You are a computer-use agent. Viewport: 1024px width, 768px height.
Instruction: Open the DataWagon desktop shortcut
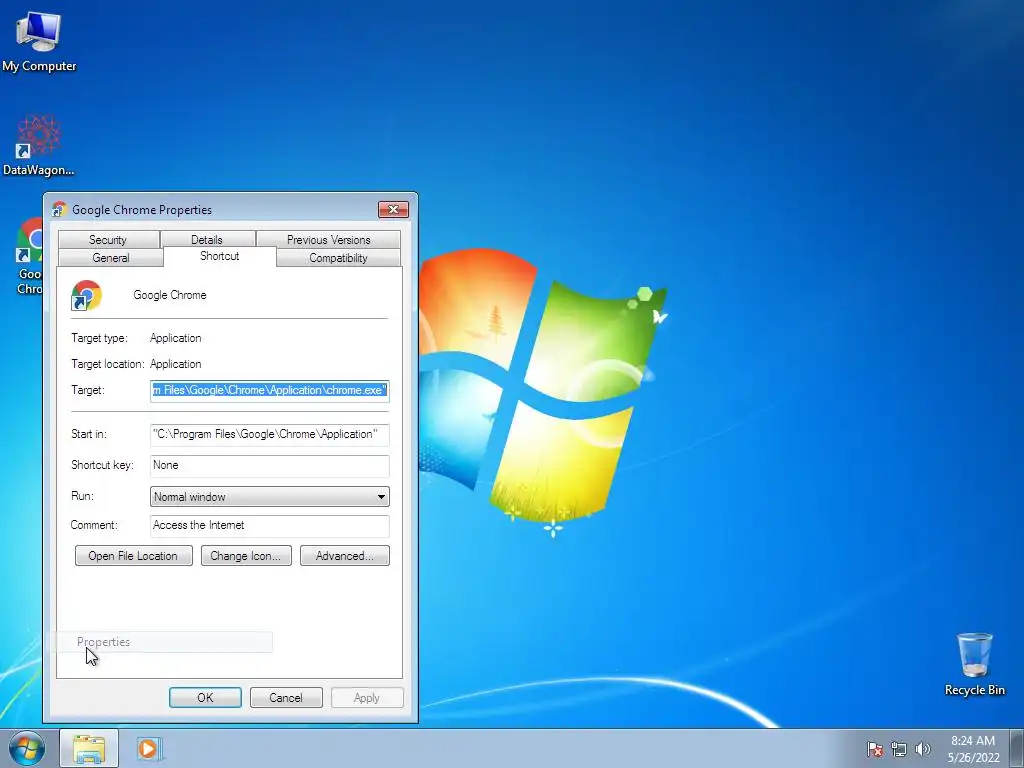39,145
